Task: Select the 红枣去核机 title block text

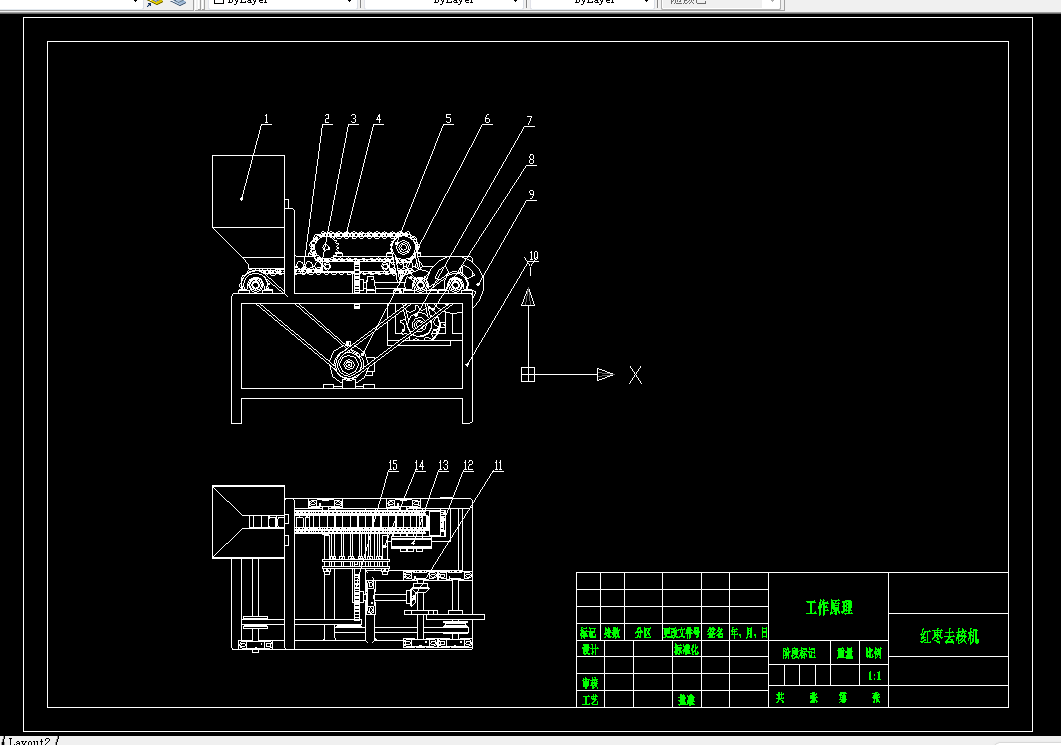Action: click(x=949, y=636)
